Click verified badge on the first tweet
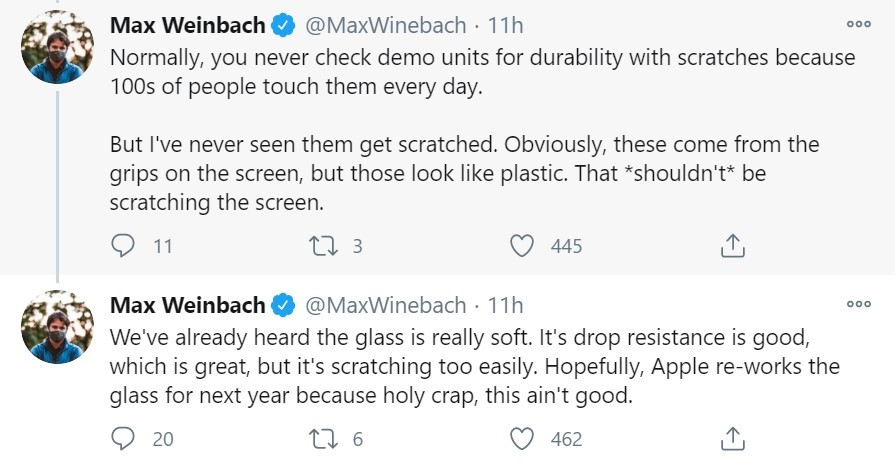 click(280, 25)
